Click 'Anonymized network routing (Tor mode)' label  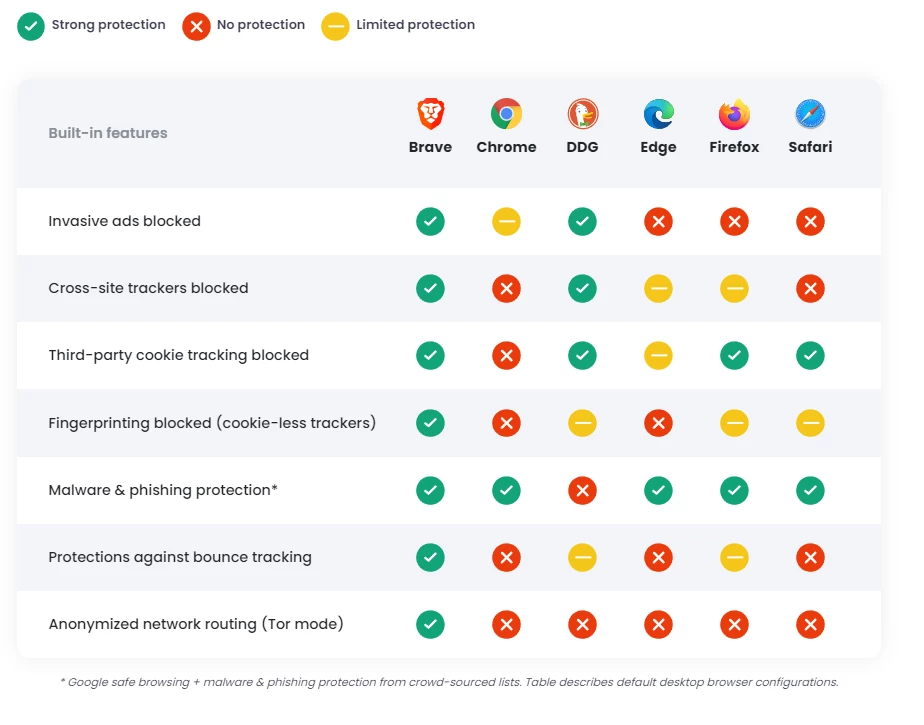(x=196, y=624)
